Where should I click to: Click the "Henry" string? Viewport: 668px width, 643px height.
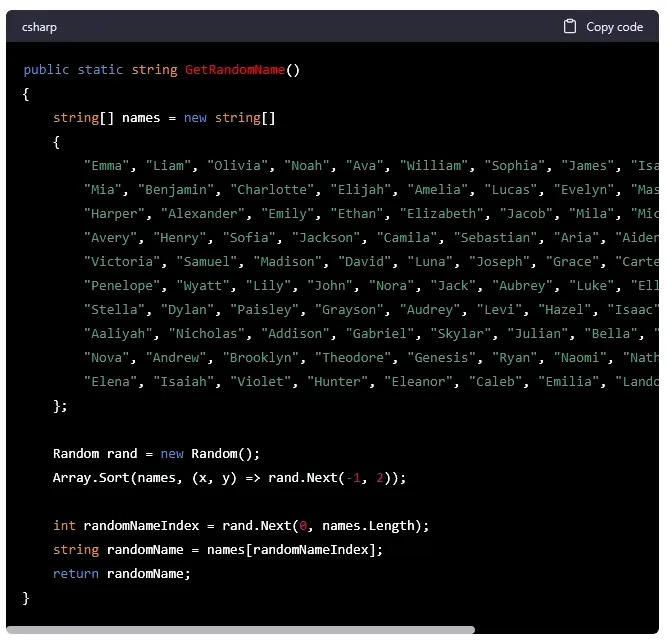(180, 237)
